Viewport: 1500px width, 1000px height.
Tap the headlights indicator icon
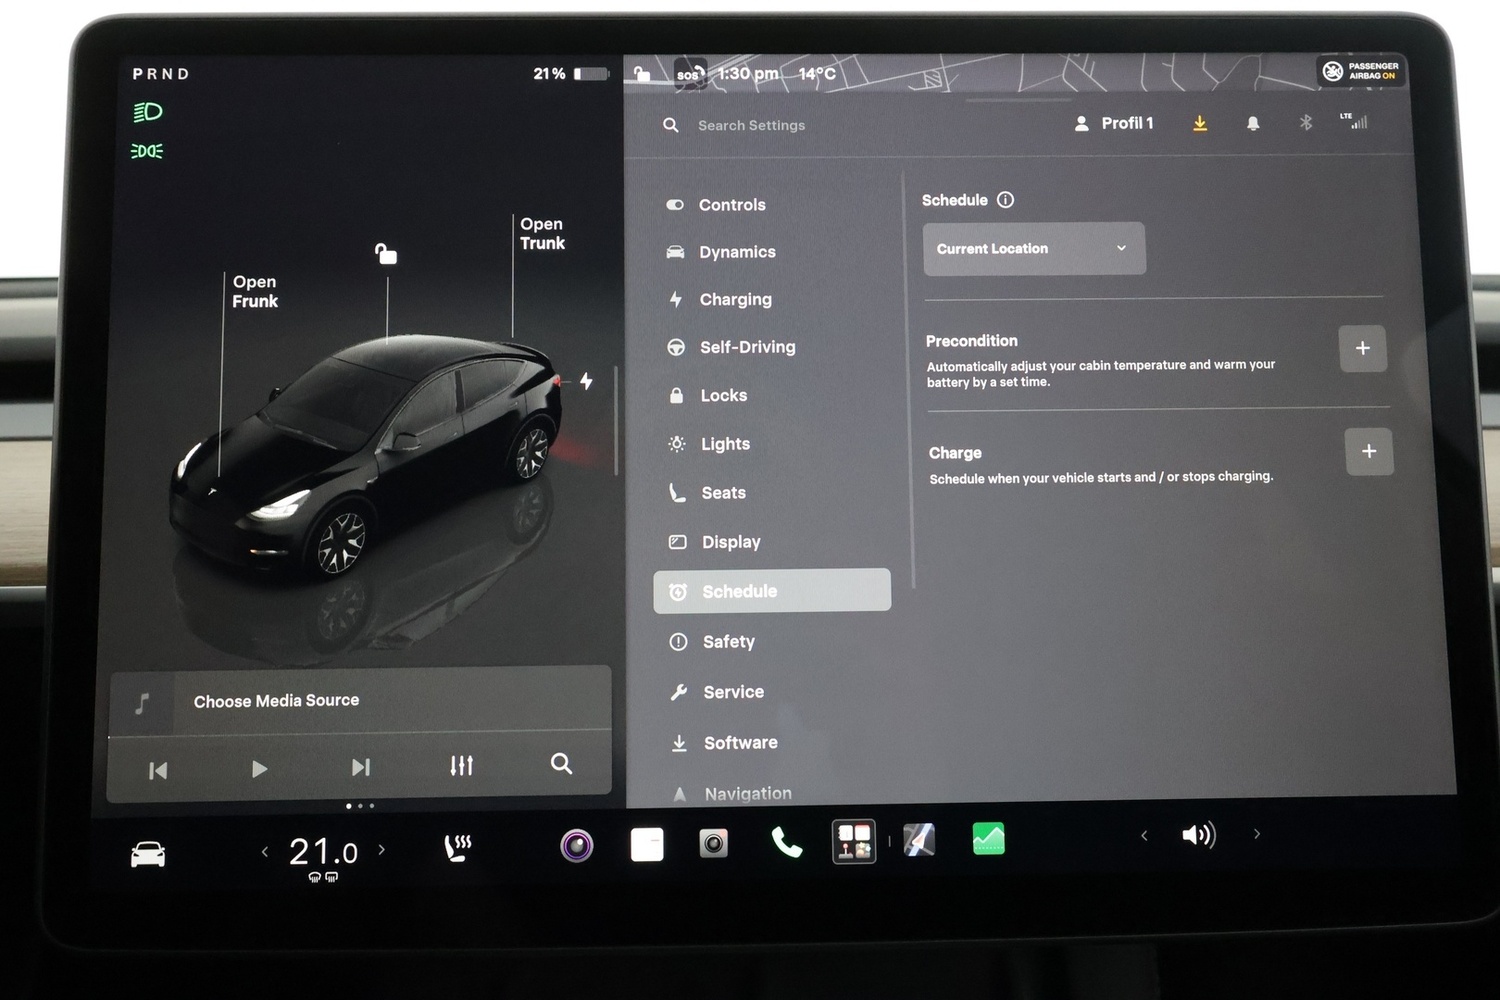point(147,112)
